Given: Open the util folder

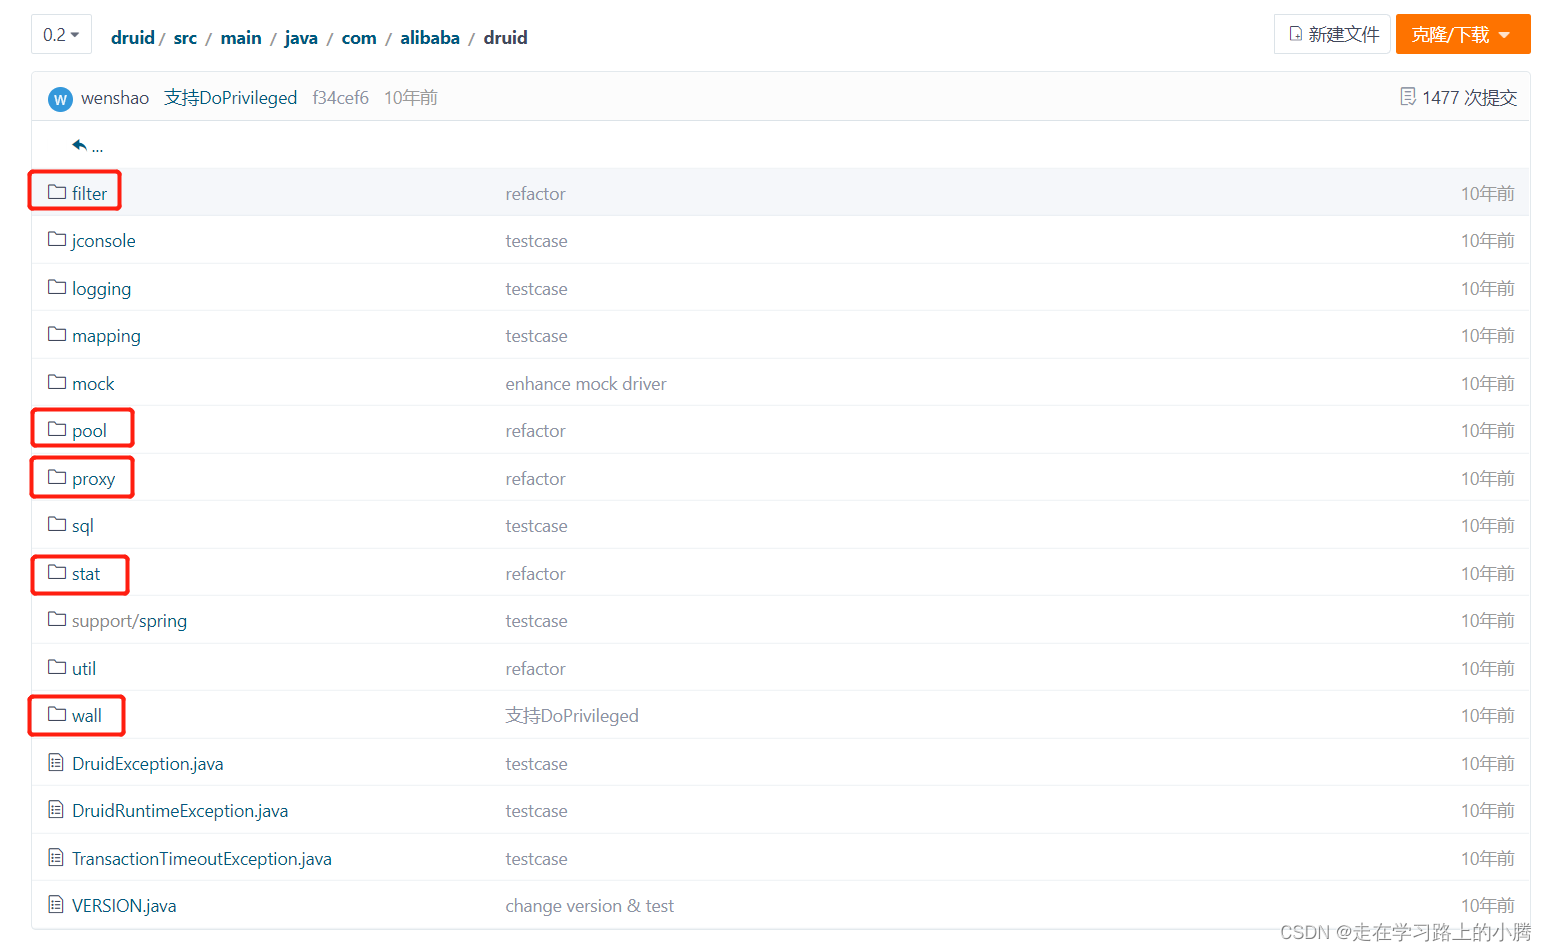Looking at the screenshot, I should (84, 669).
